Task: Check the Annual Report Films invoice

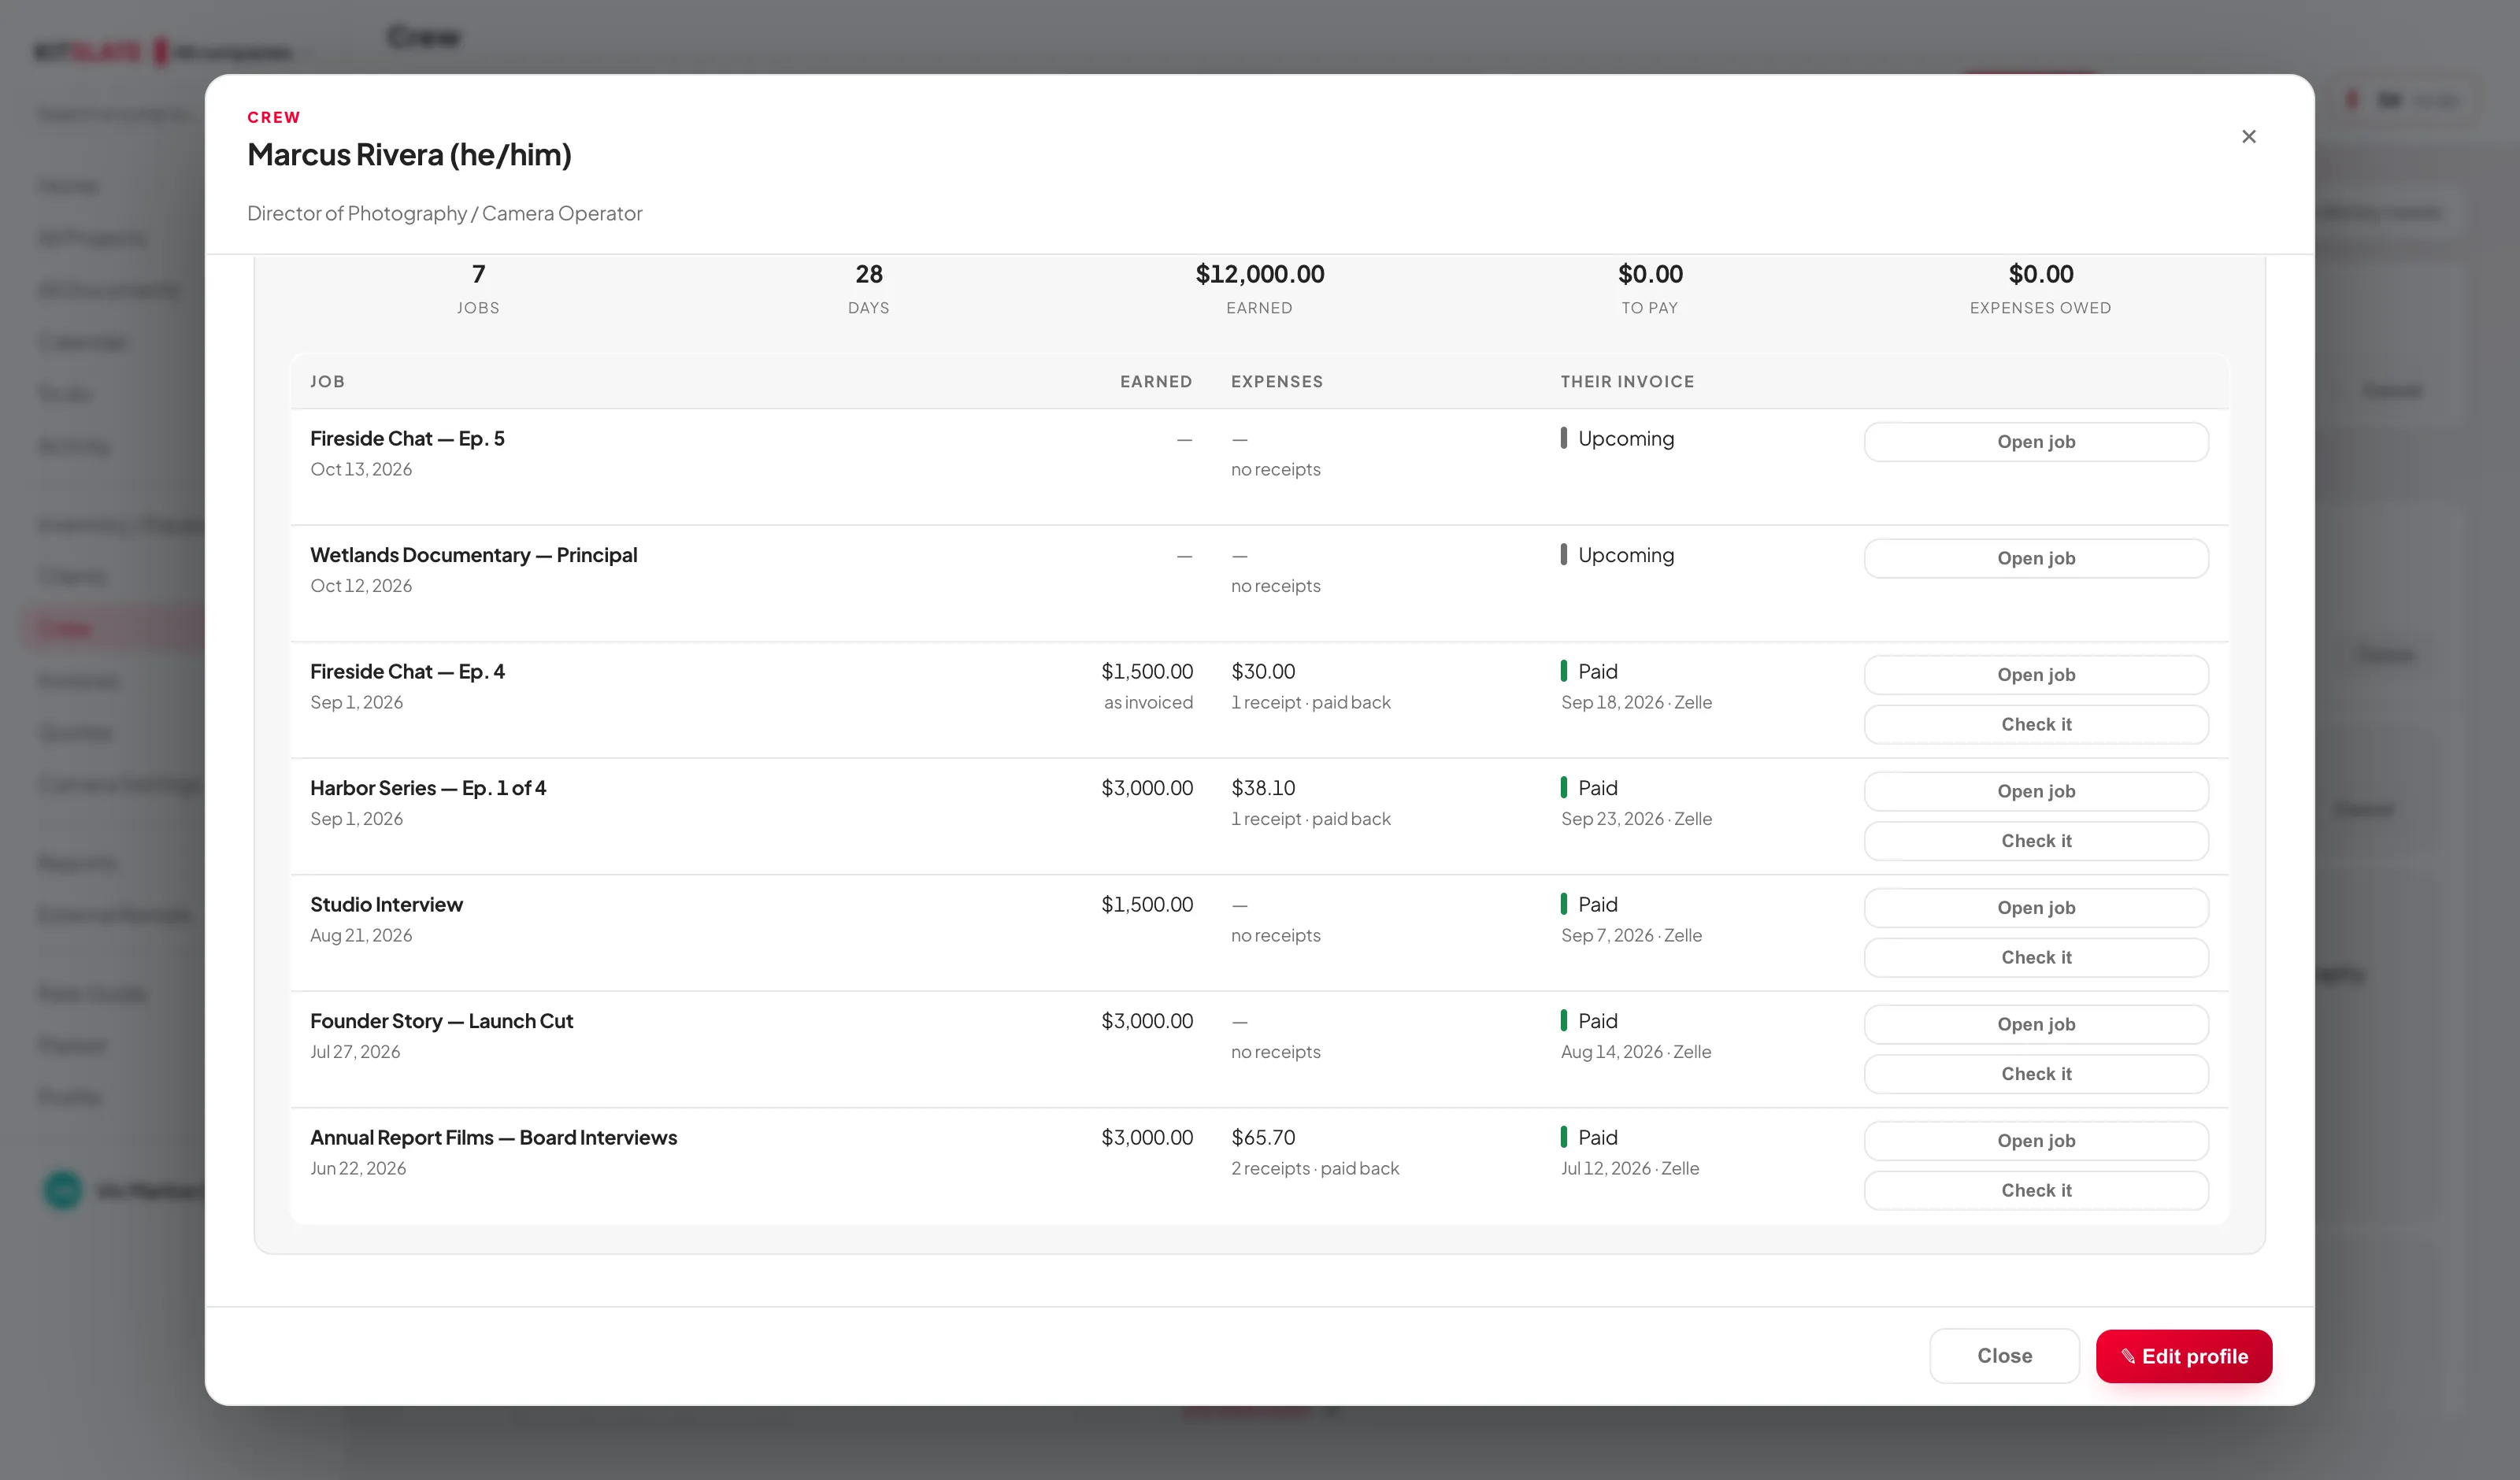Action: [2036, 1190]
